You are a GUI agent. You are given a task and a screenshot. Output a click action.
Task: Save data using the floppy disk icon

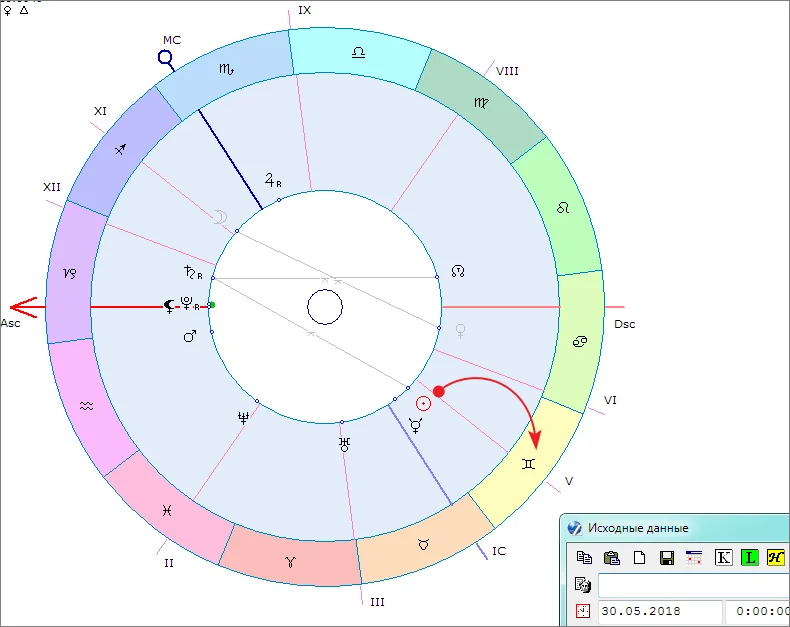coord(666,558)
